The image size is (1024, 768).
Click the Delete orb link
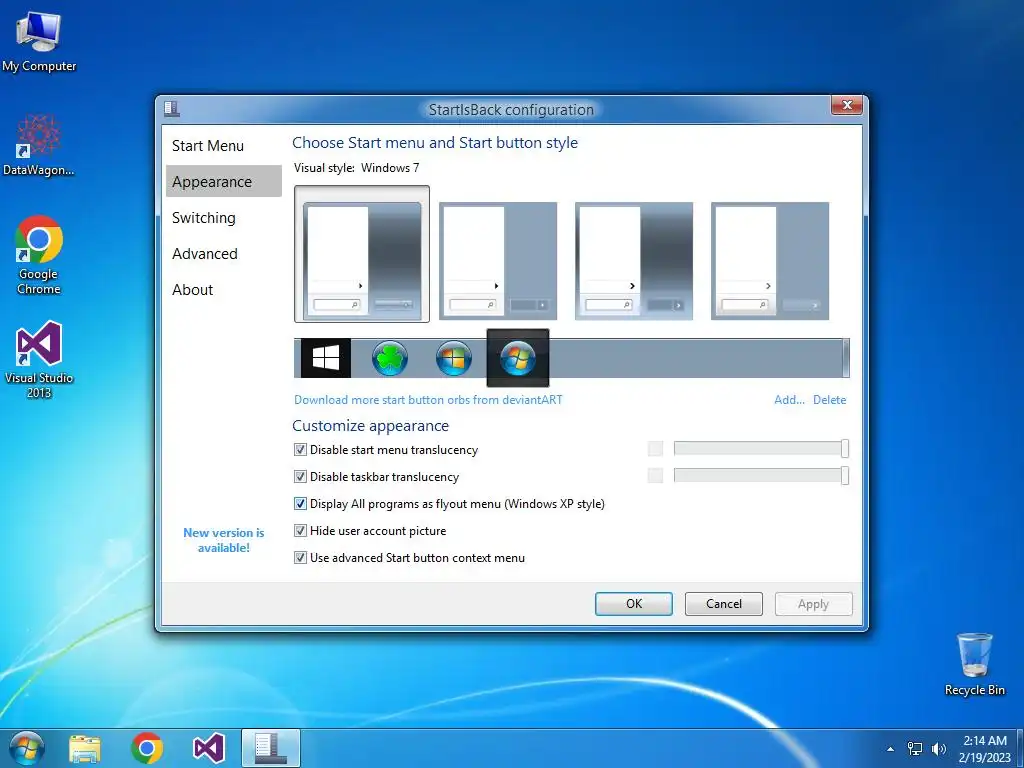pyautogui.click(x=829, y=400)
